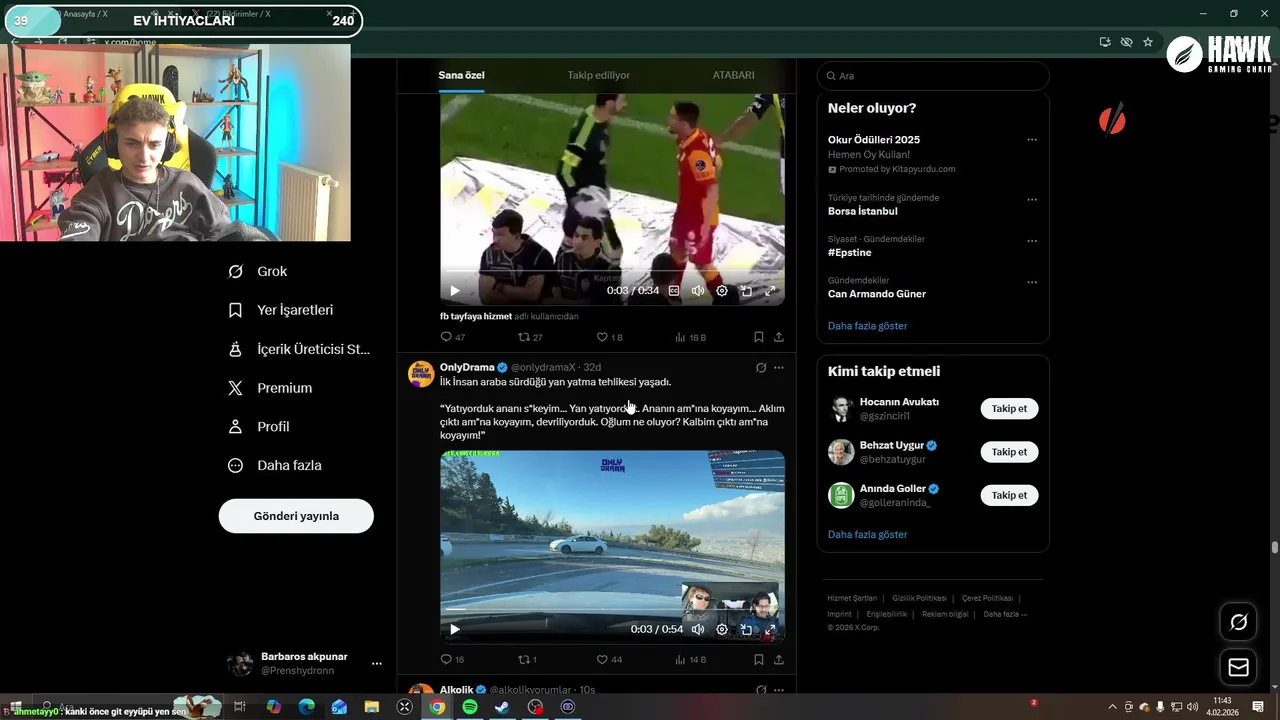Toggle captions on the football video
1280x720 pixels.
674,291
